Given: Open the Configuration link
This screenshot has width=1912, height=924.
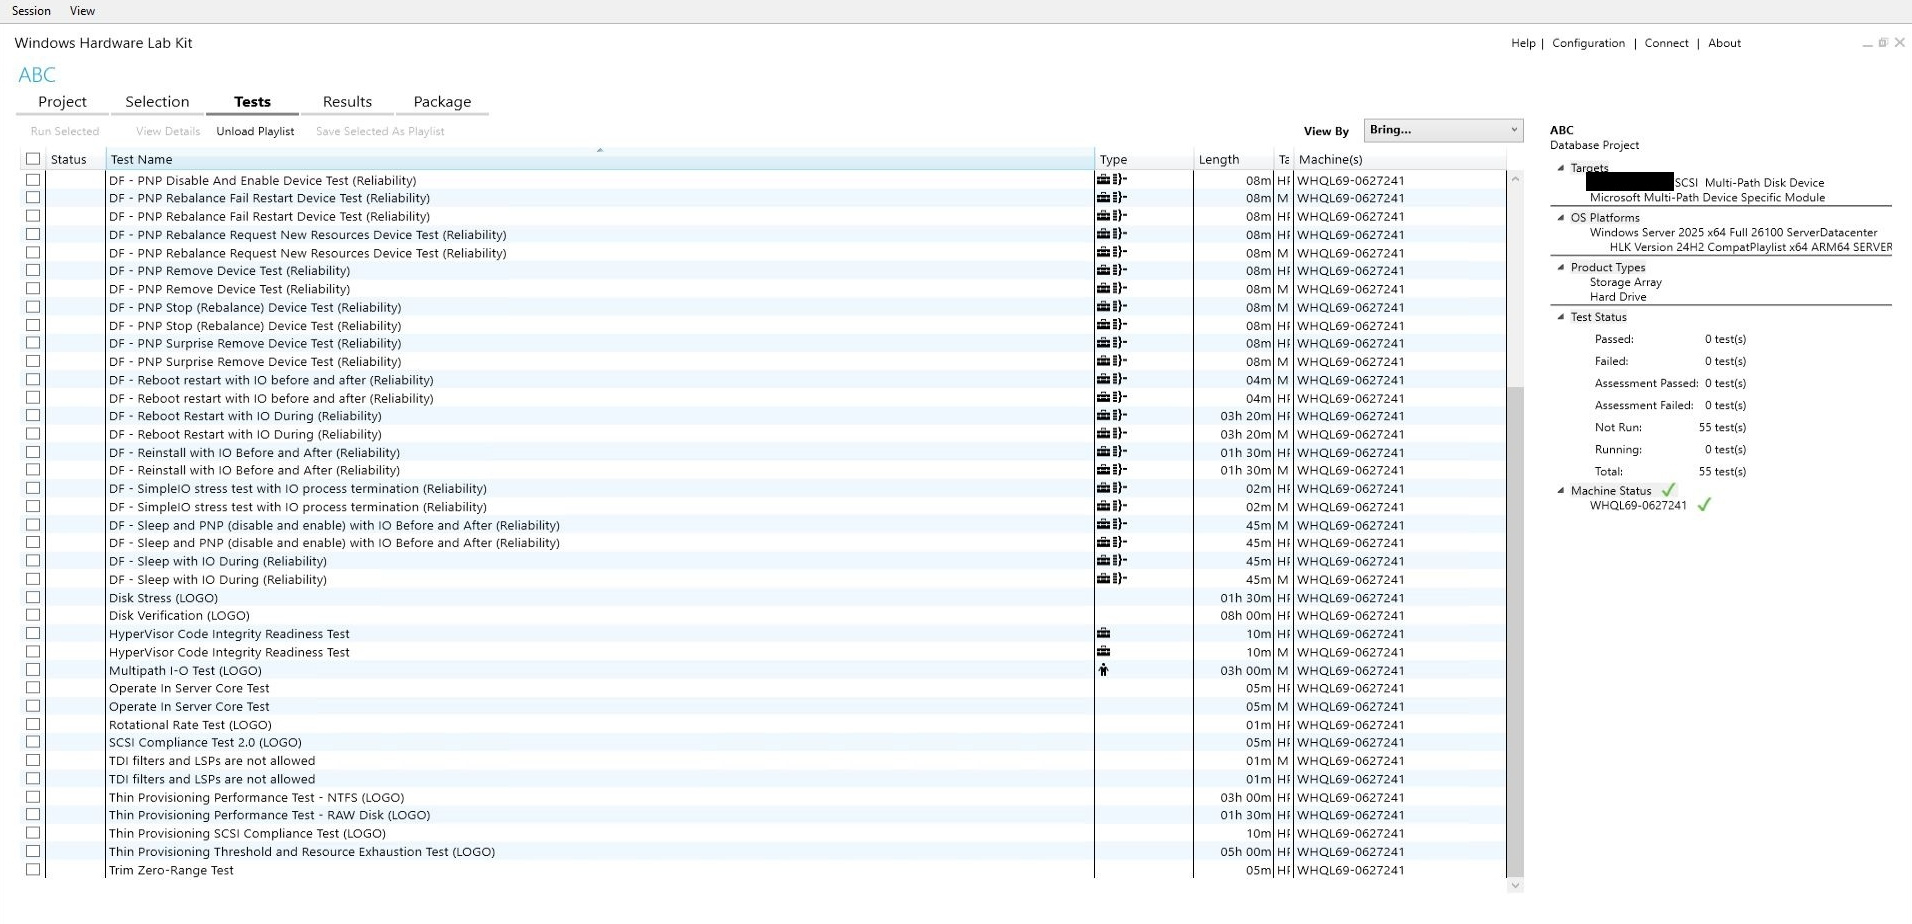Looking at the screenshot, I should point(1588,43).
